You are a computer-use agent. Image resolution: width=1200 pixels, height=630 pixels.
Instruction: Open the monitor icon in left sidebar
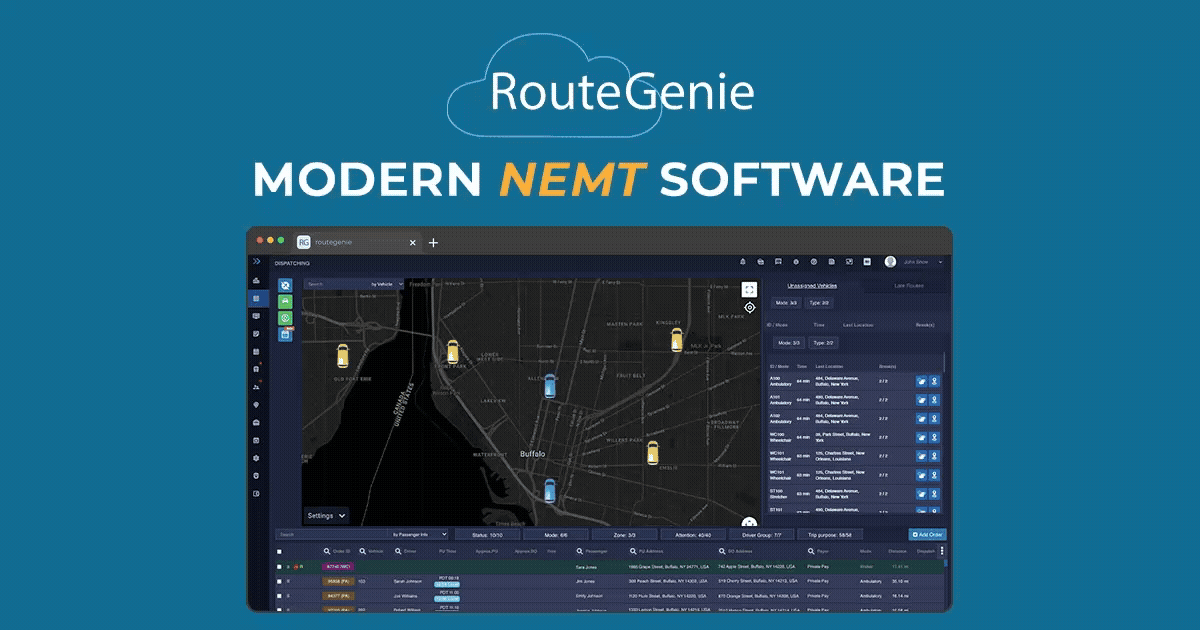(257, 316)
